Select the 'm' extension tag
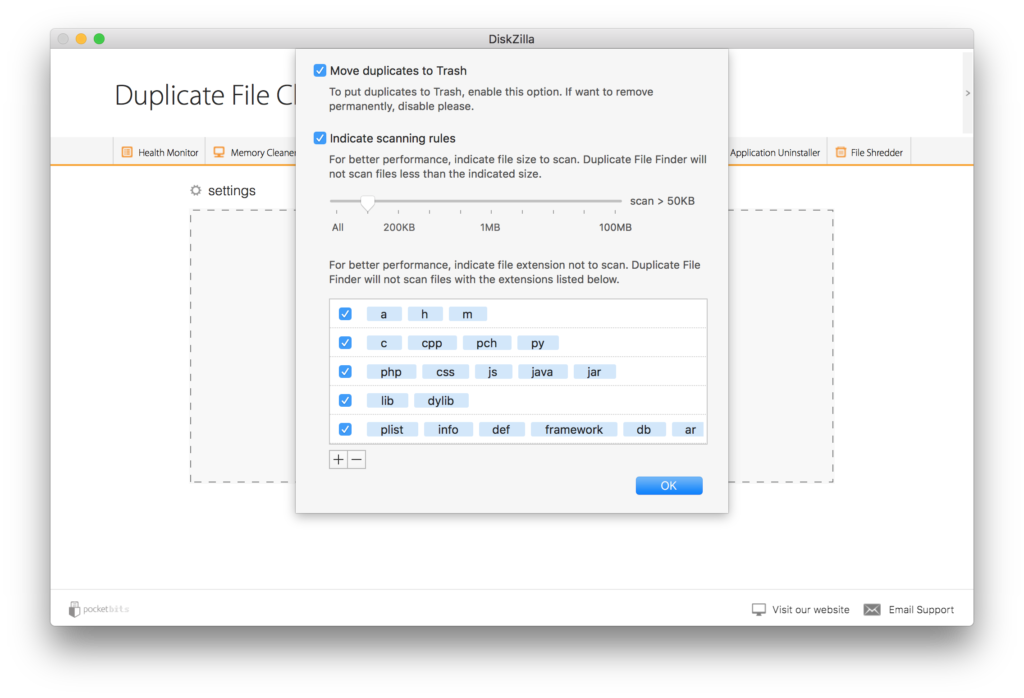This screenshot has height=698, width=1024. tap(468, 314)
